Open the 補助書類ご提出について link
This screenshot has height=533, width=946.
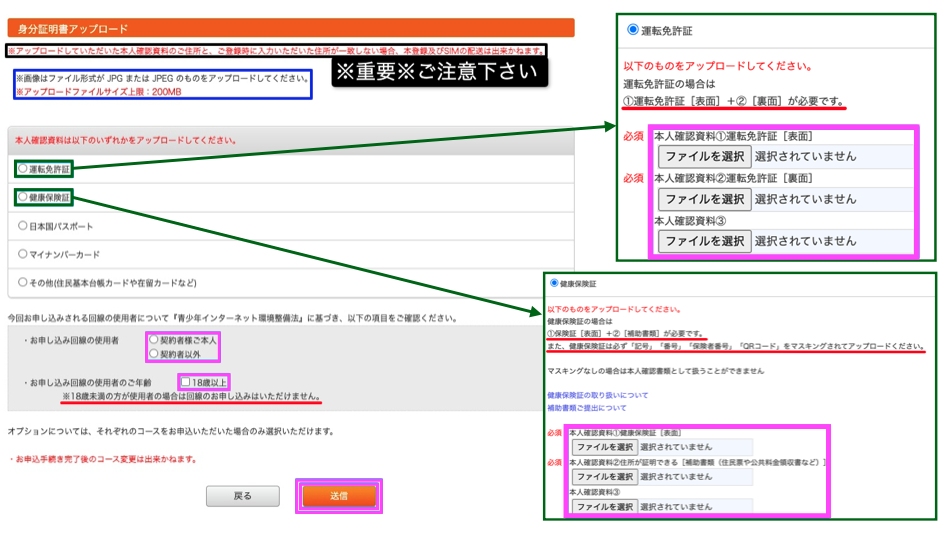586,408
